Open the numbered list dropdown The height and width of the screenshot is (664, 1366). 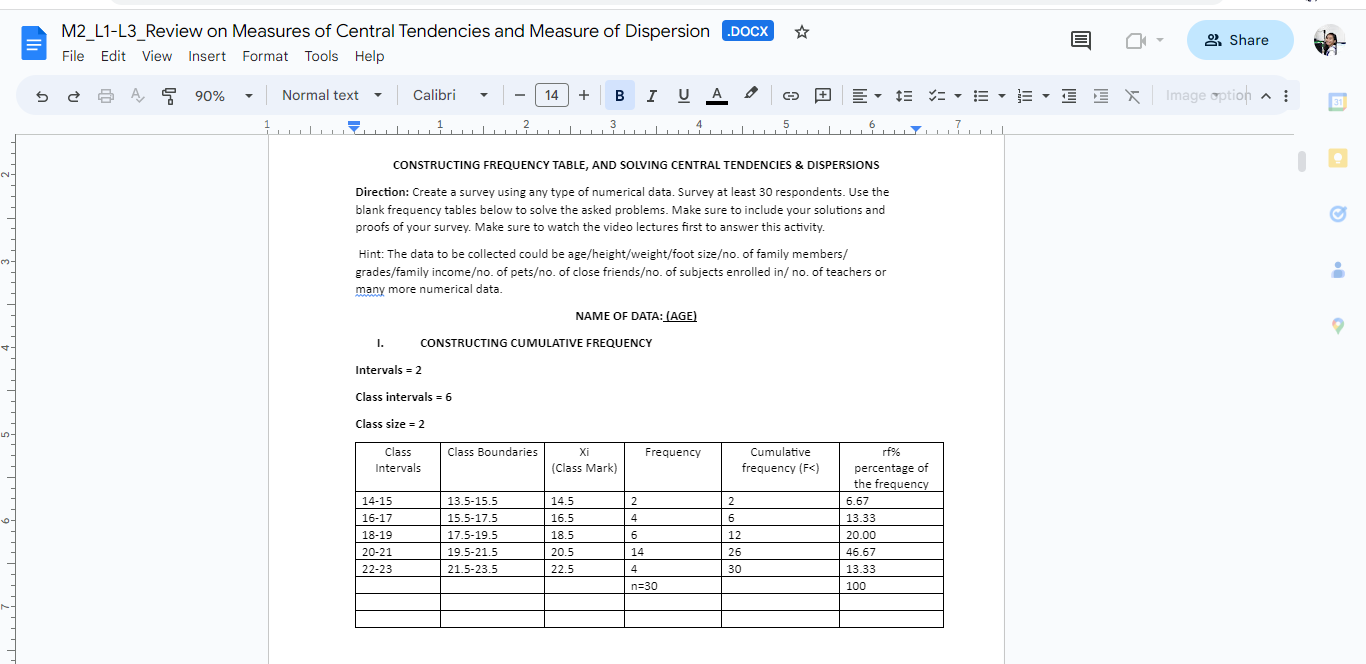tap(1032, 96)
